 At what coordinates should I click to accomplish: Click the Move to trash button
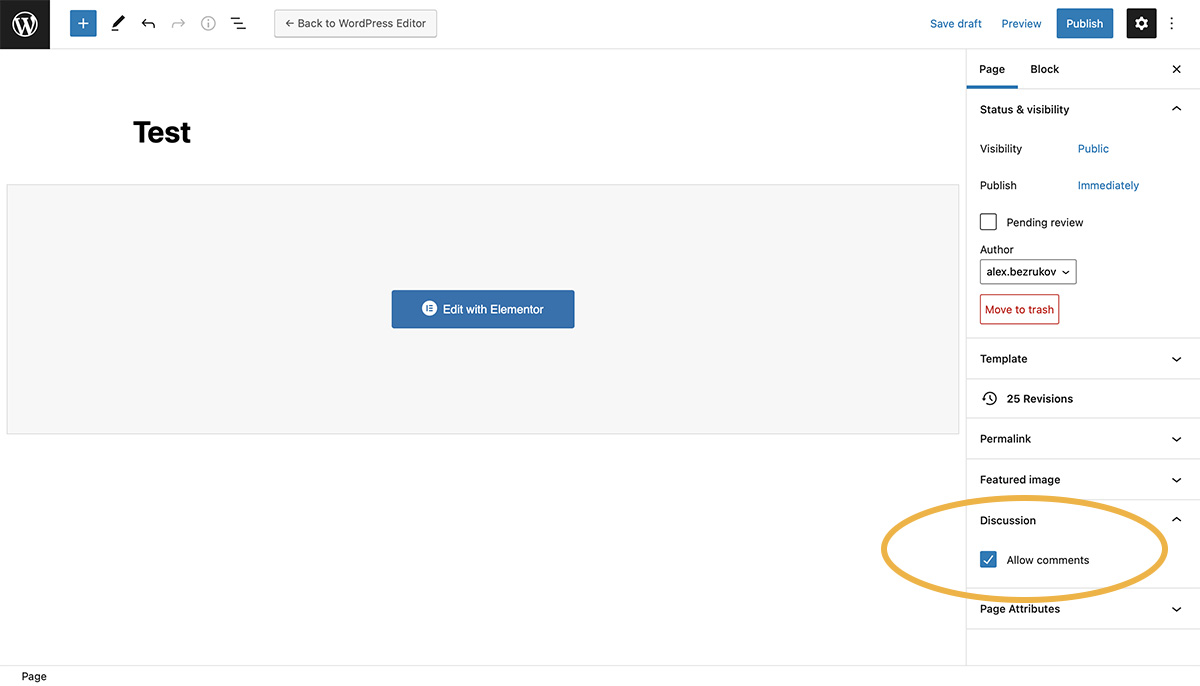coord(1019,309)
